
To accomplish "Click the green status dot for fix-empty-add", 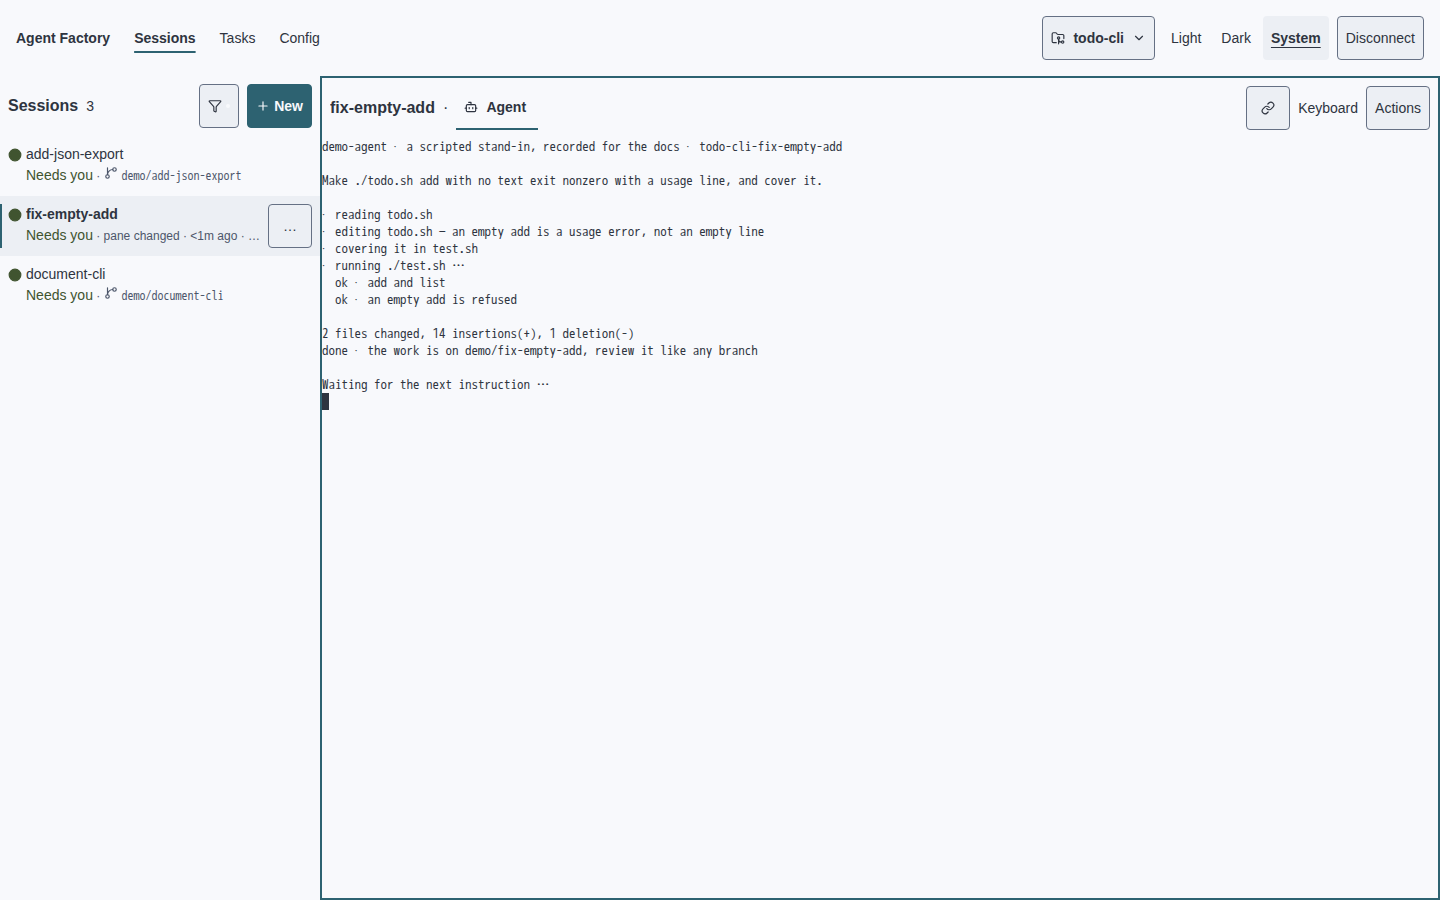I will 15,215.
